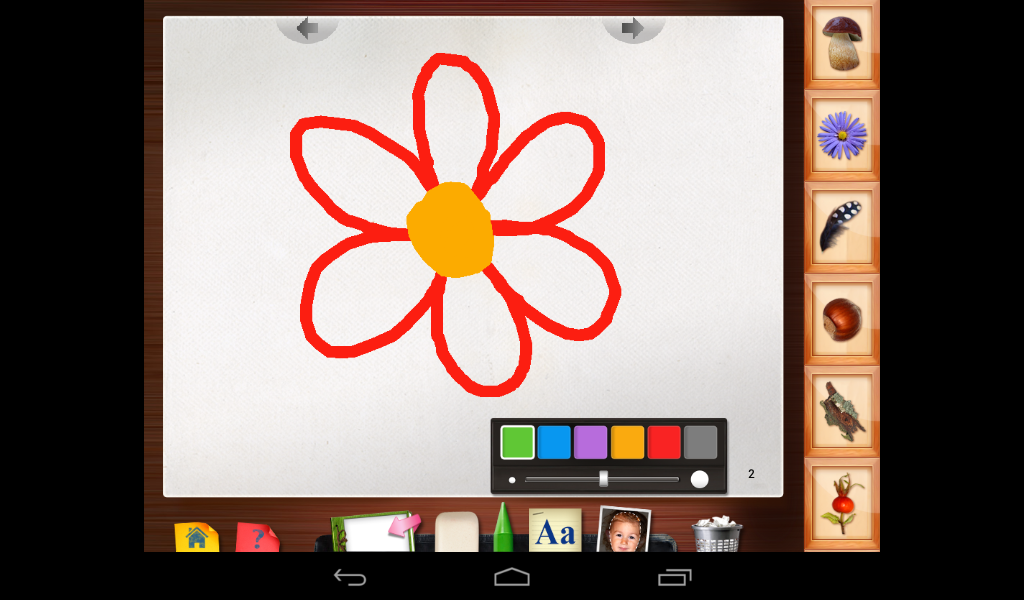Go to next page with right arrow

pyautogui.click(x=633, y=28)
